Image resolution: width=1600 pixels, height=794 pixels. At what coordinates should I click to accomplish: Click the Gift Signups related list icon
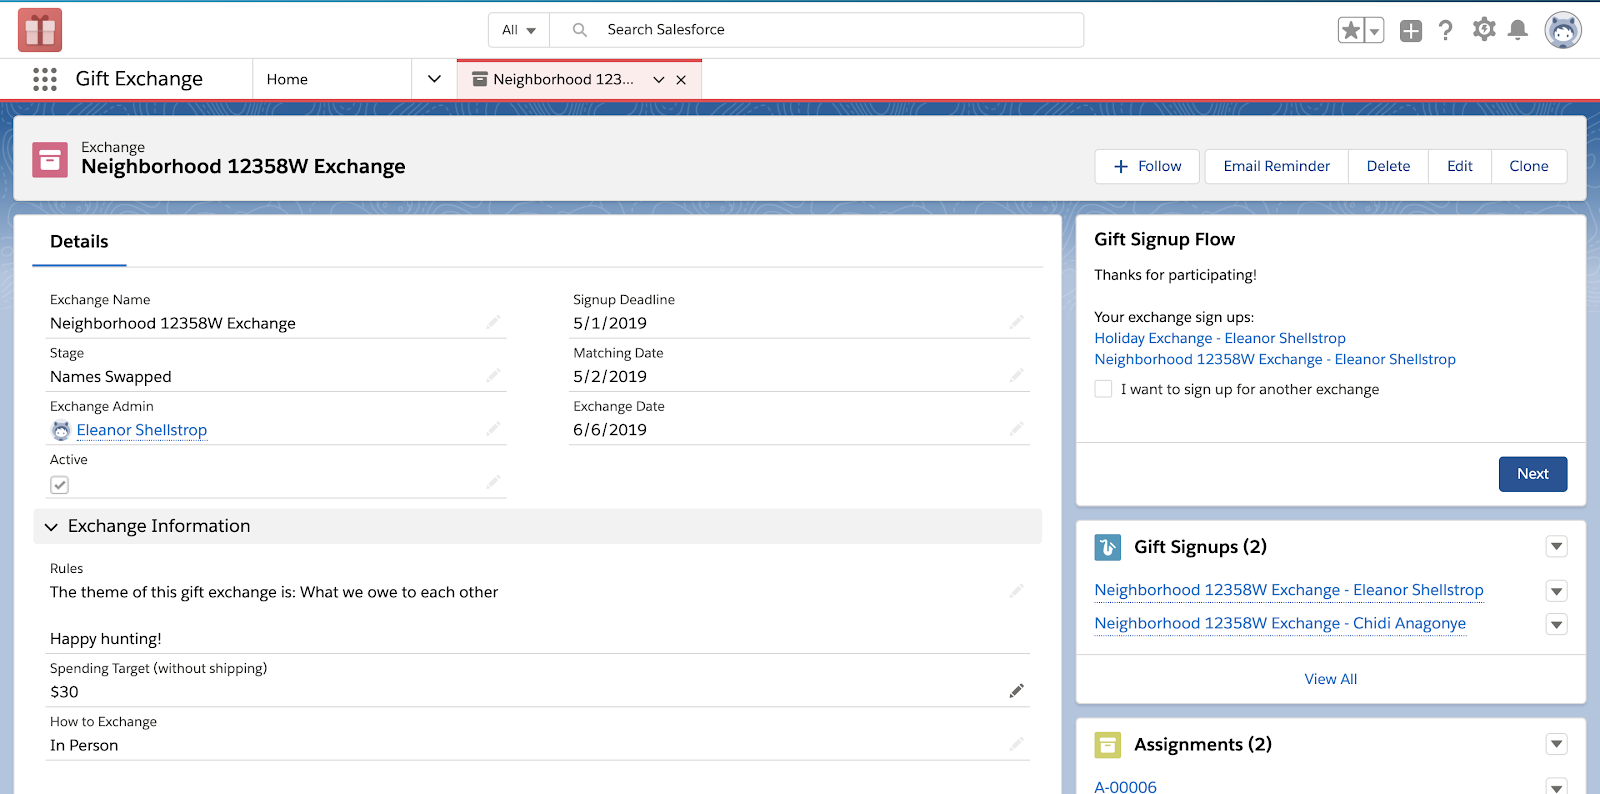[1108, 547]
